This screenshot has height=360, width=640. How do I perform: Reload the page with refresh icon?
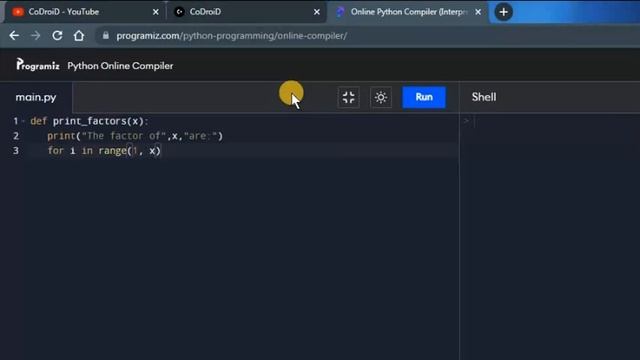click(x=57, y=36)
